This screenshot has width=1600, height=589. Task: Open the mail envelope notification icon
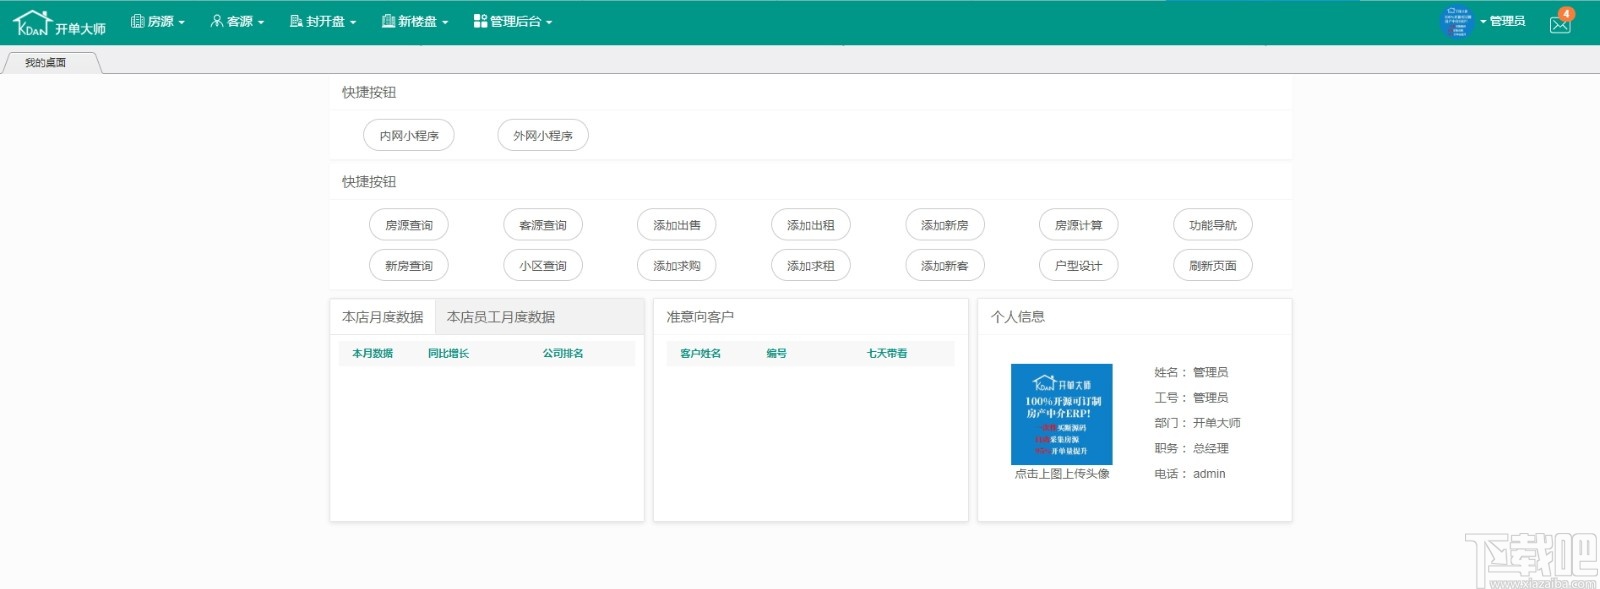tap(1560, 25)
